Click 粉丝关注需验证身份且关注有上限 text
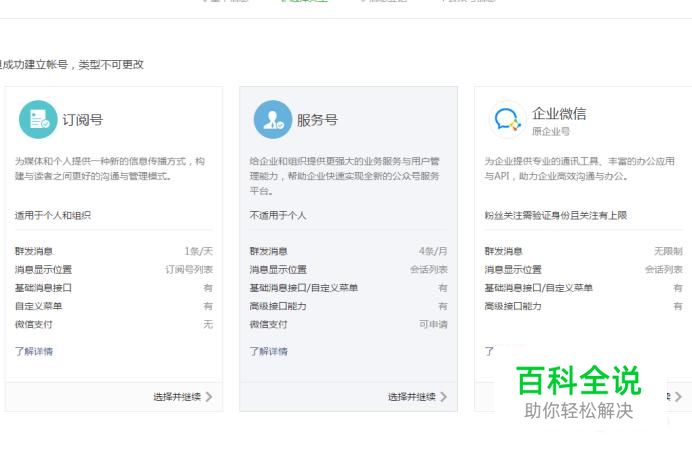The image size is (692, 455). [556, 215]
